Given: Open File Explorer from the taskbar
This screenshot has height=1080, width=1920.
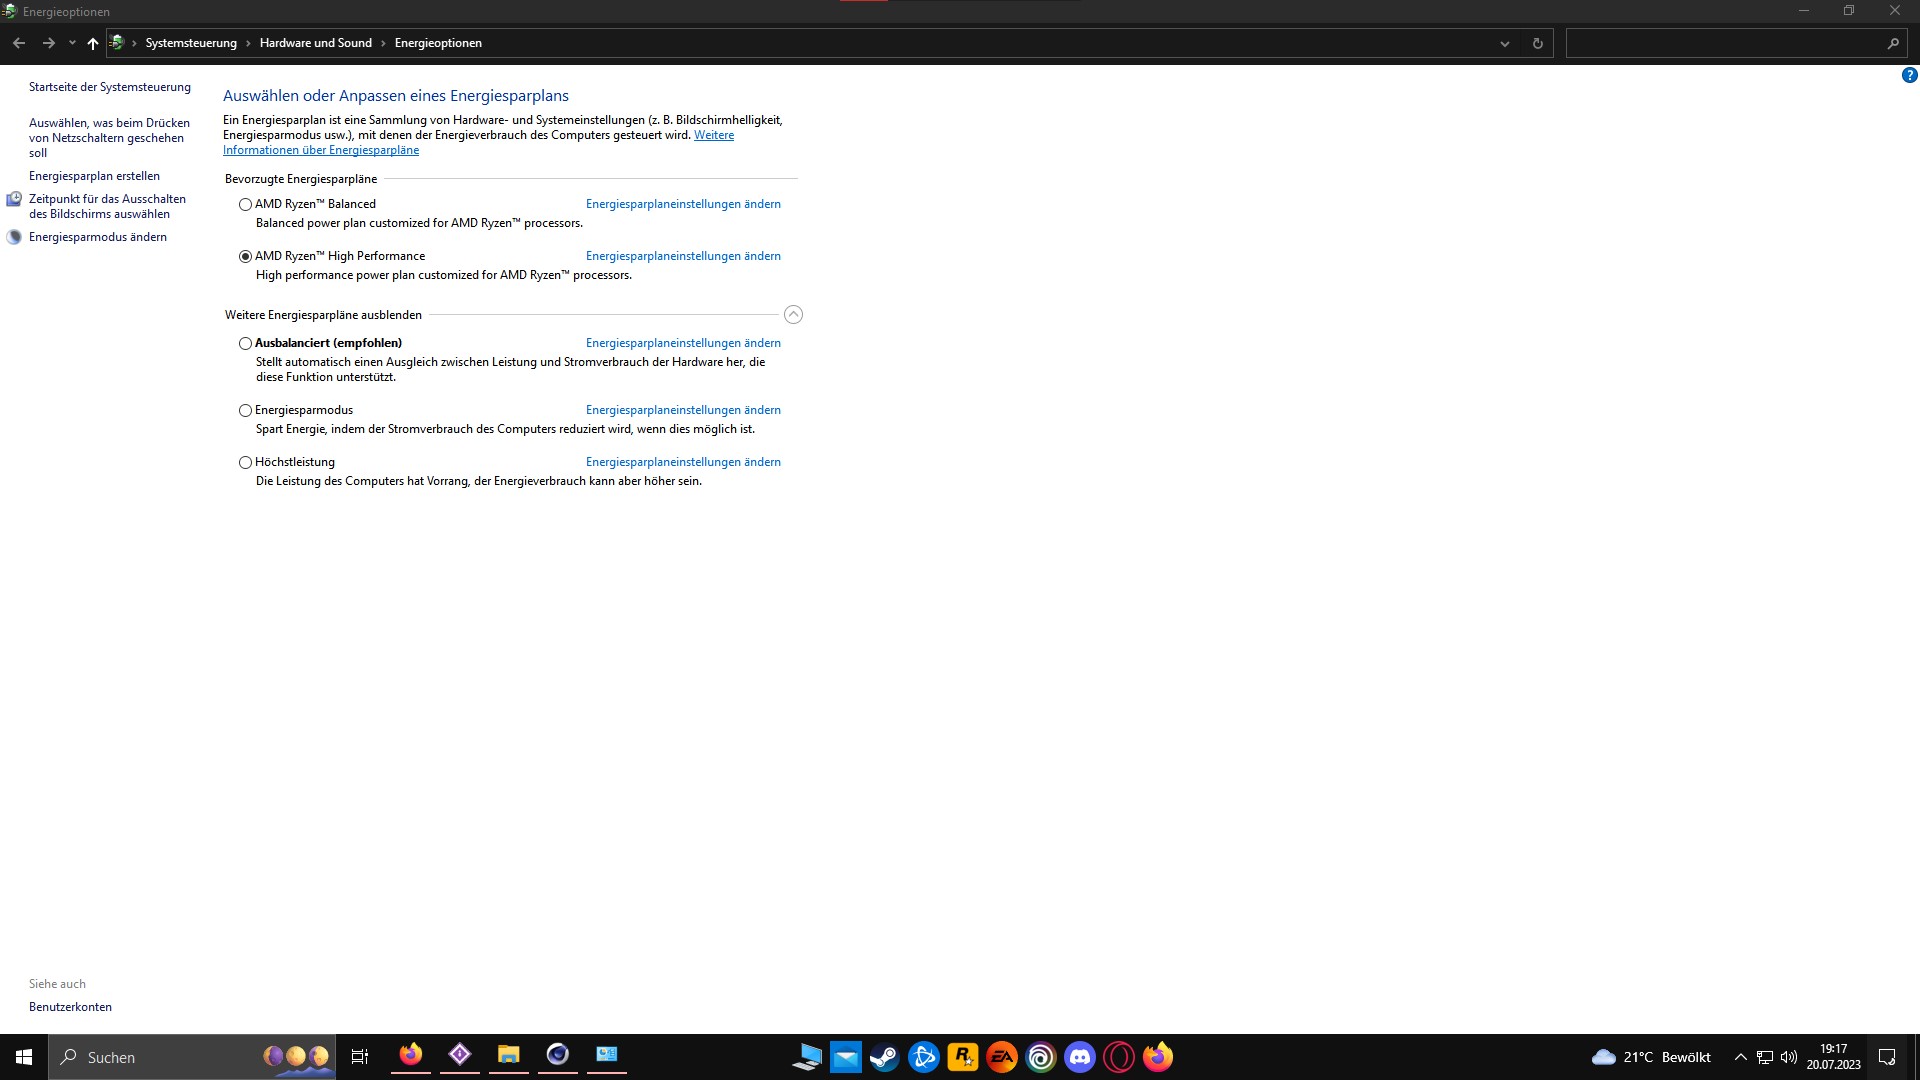Looking at the screenshot, I should tap(509, 1056).
